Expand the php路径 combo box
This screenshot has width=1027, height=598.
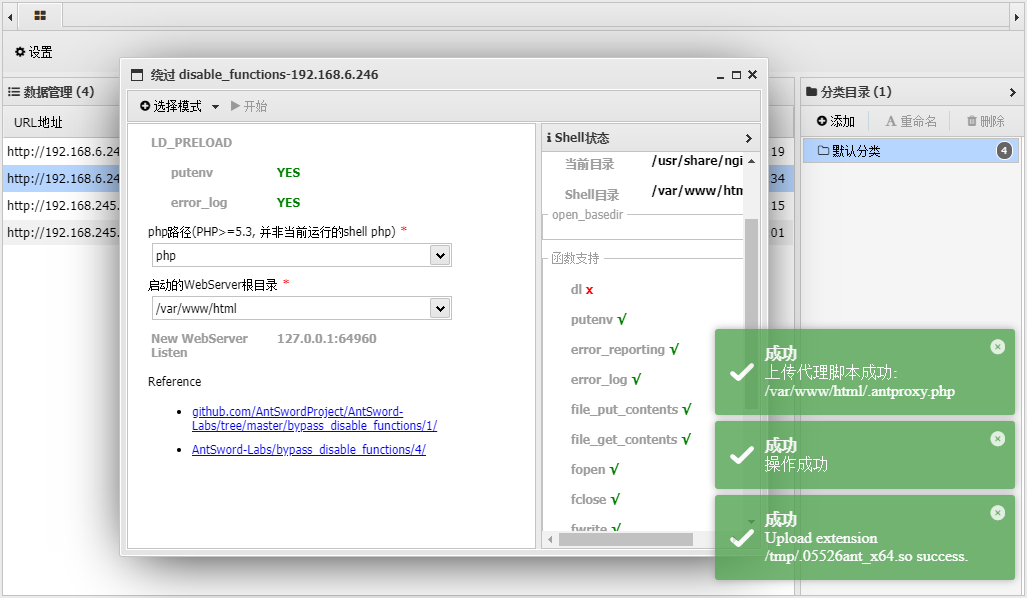tap(439, 256)
